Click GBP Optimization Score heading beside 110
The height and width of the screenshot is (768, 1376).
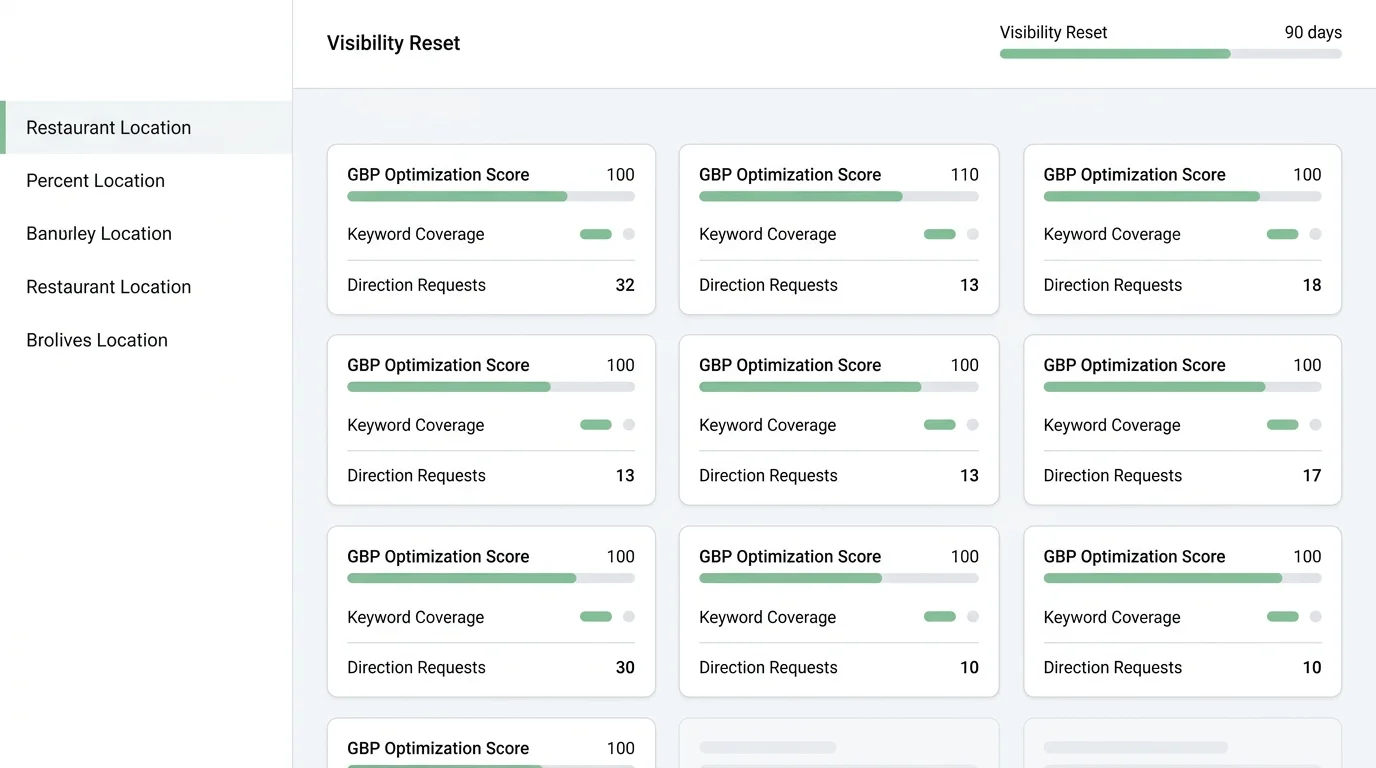(790, 174)
